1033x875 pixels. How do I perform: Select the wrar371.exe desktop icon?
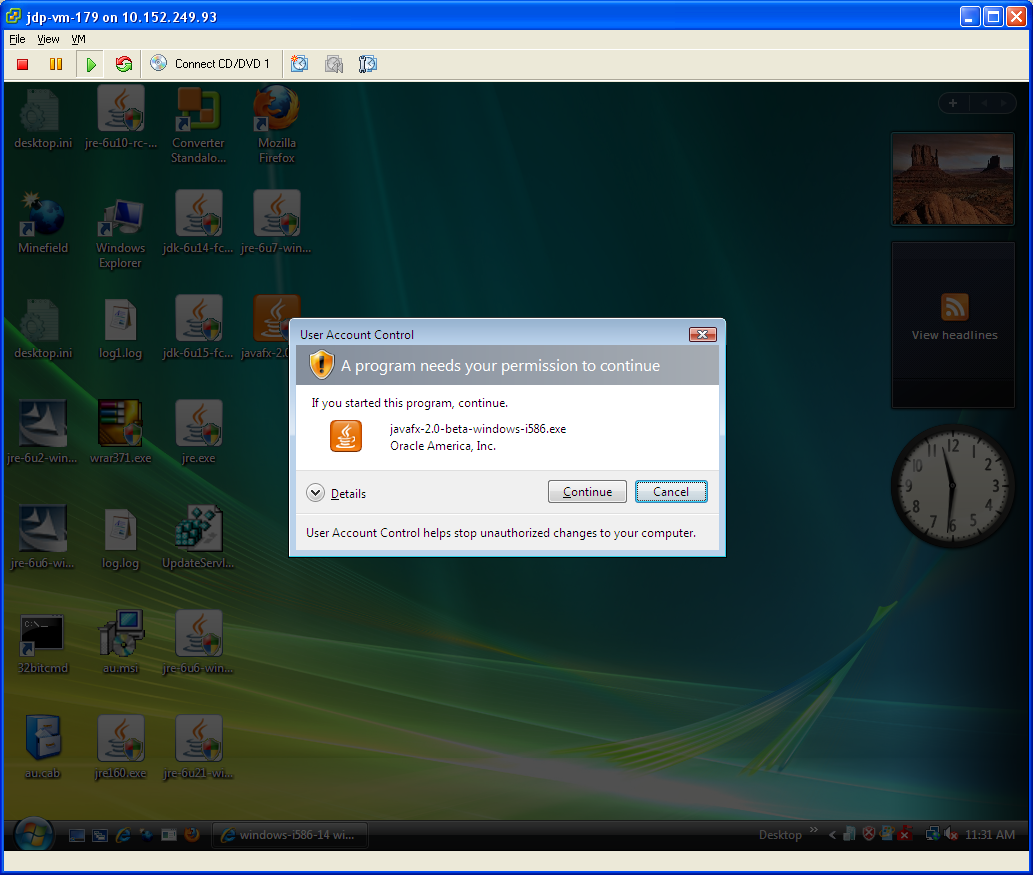tap(120, 432)
